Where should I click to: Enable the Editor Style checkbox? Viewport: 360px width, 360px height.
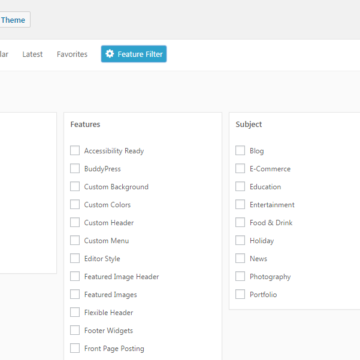pos(75,258)
